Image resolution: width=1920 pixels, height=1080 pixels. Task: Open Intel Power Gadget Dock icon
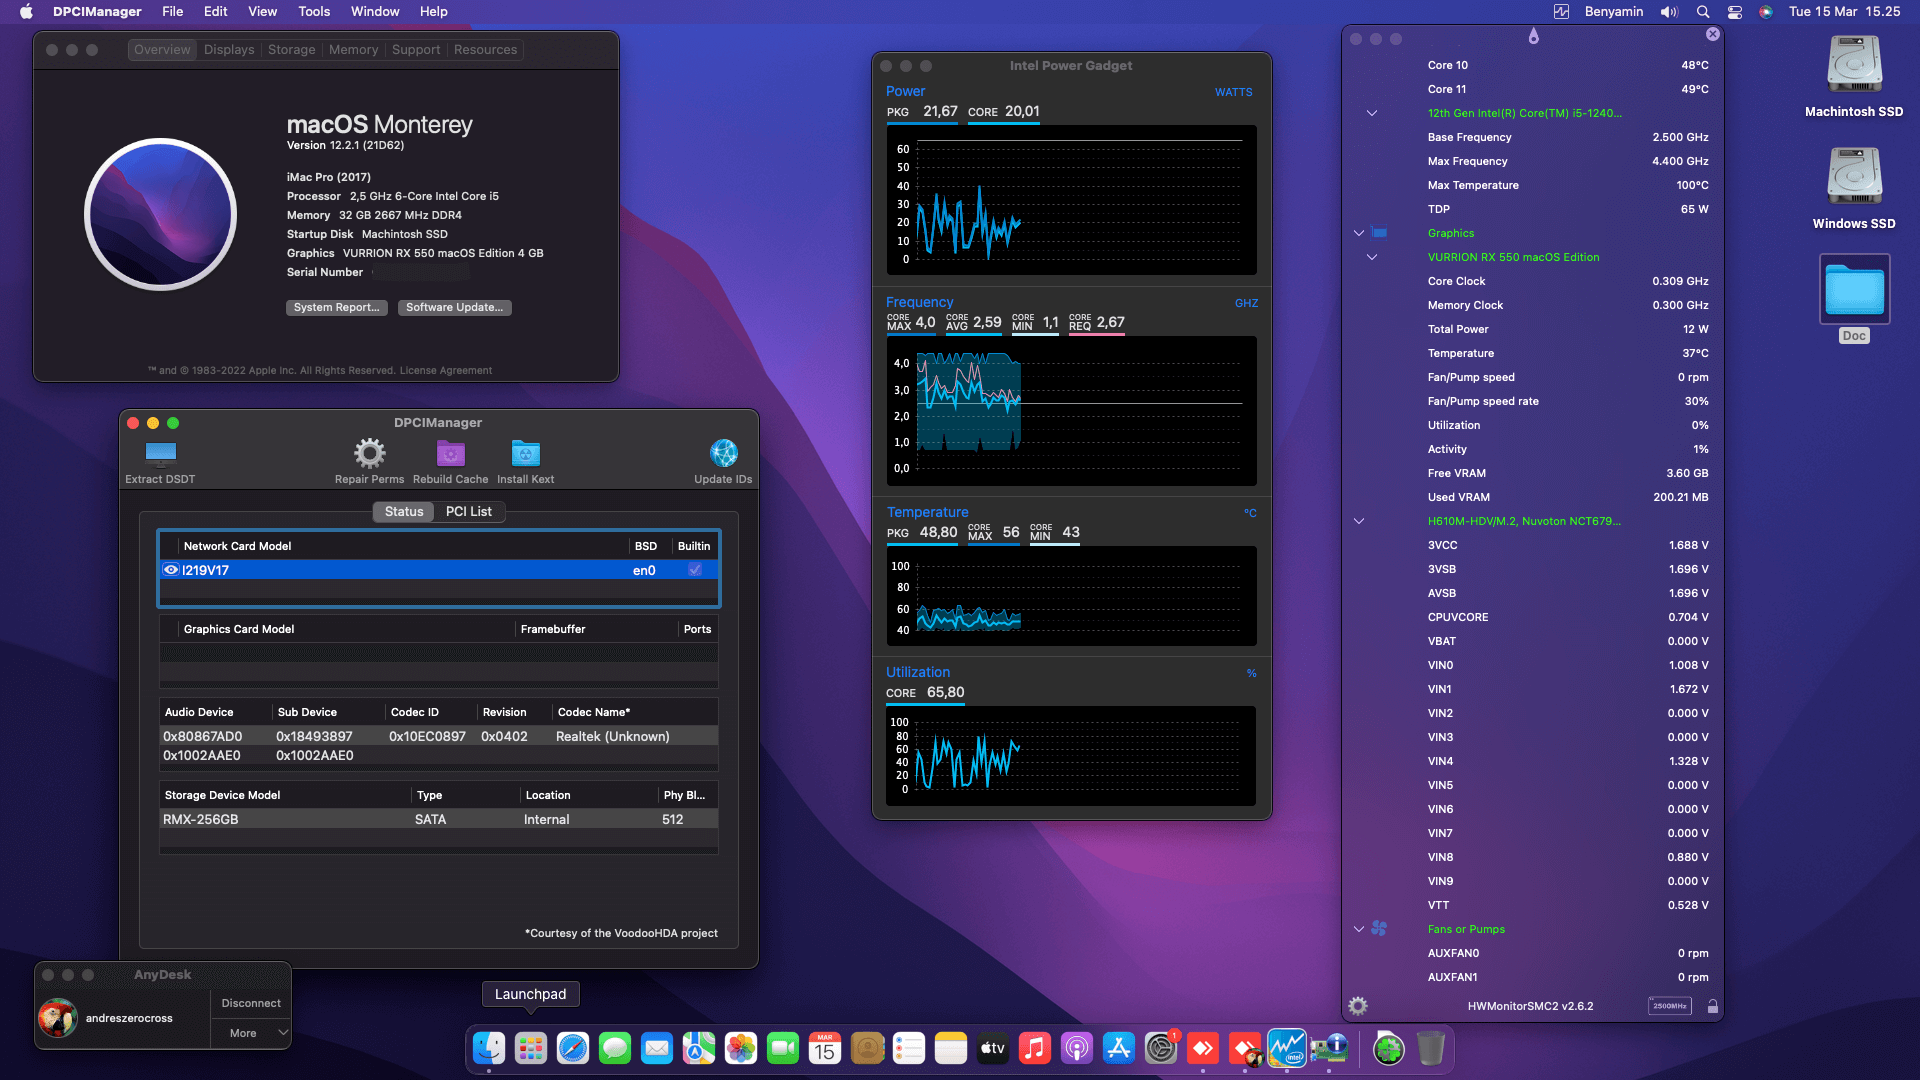(x=1287, y=1048)
